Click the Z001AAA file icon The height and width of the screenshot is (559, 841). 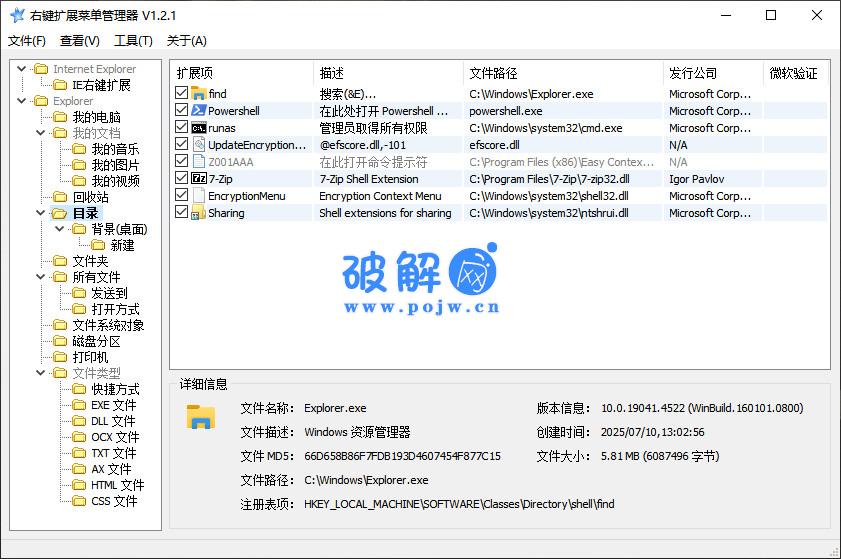[199, 161]
